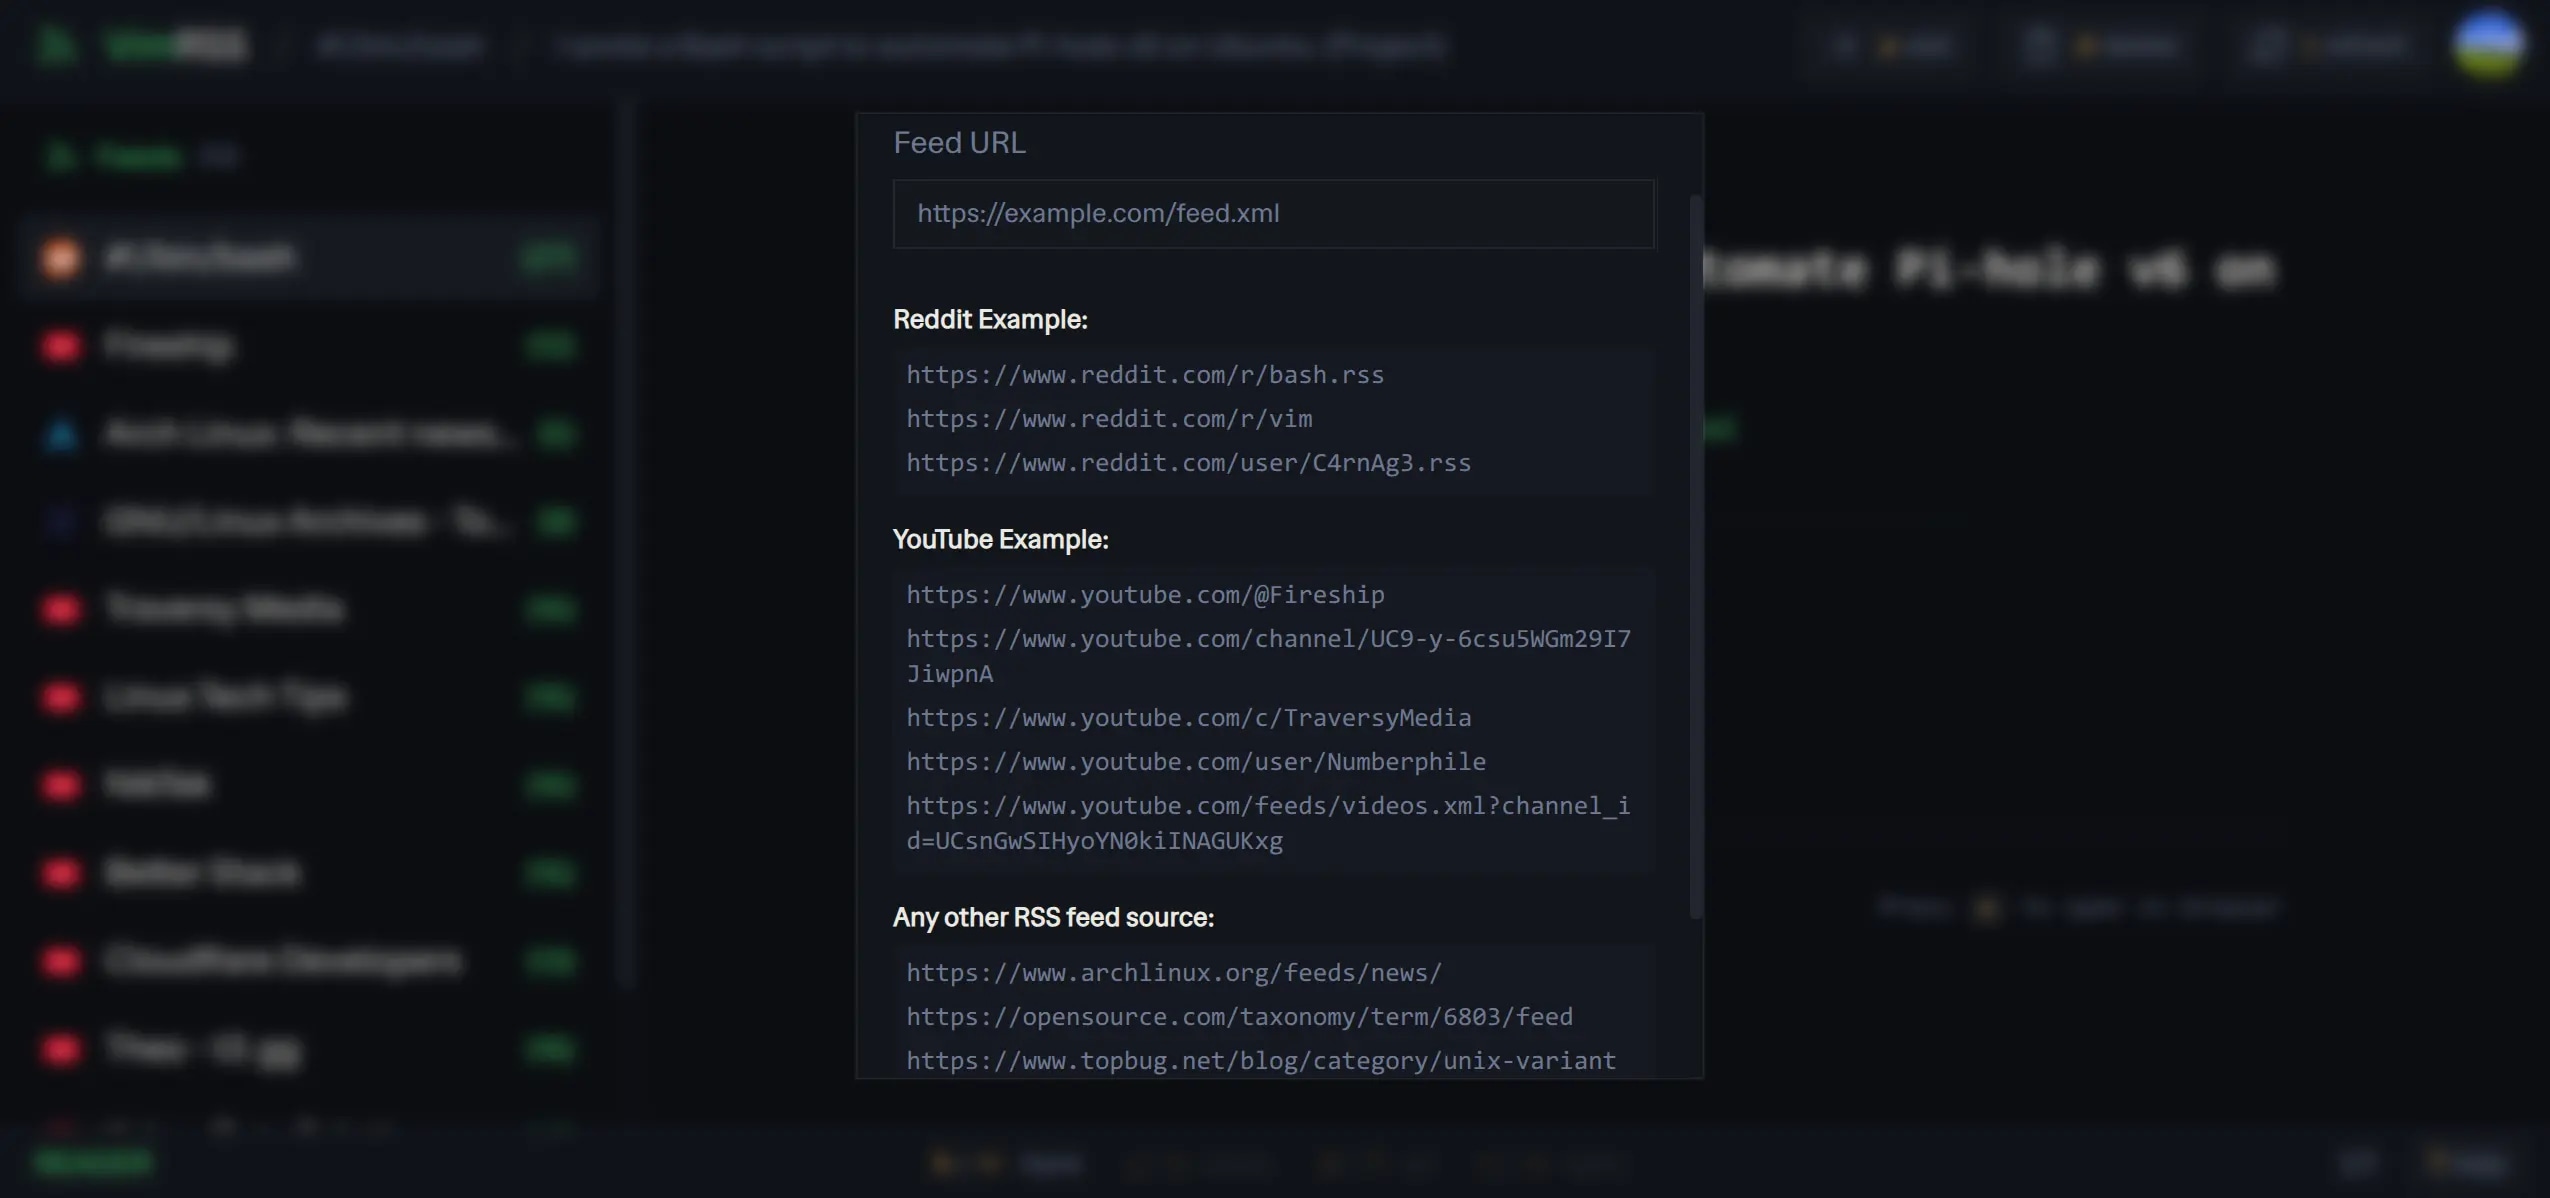The image size is (2550, 1198).
Task: Click the reddit.com/r/vim example link
Action: point(1108,418)
